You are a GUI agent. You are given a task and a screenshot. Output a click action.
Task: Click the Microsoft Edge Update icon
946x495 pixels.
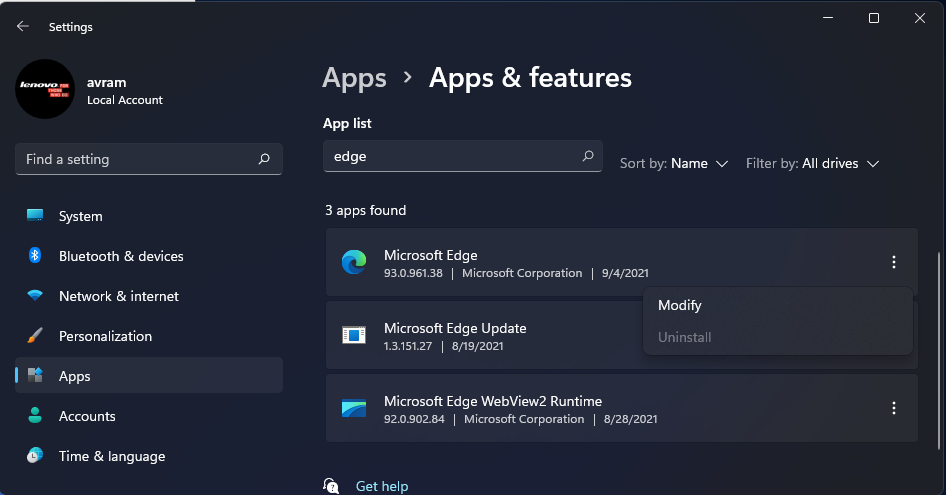354,336
